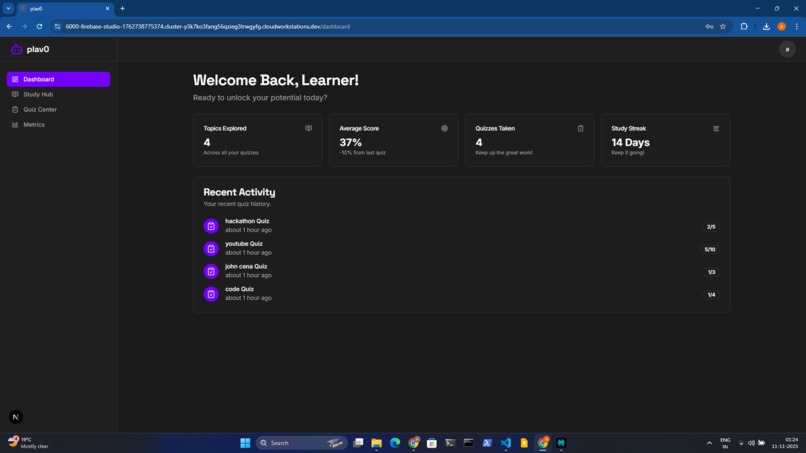The height and width of the screenshot is (453, 806).
Task: Open browser downloads
Action: [x=766, y=26]
